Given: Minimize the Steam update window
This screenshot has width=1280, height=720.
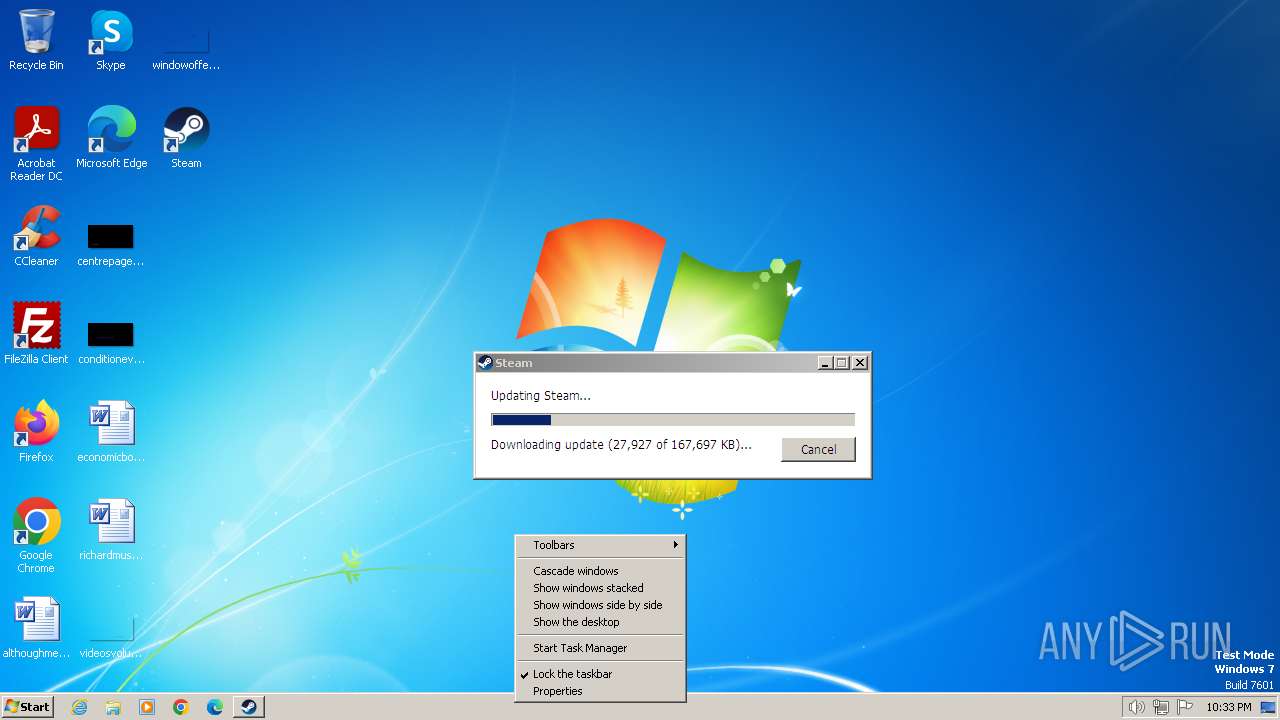Looking at the screenshot, I should pyautogui.click(x=824, y=363).
